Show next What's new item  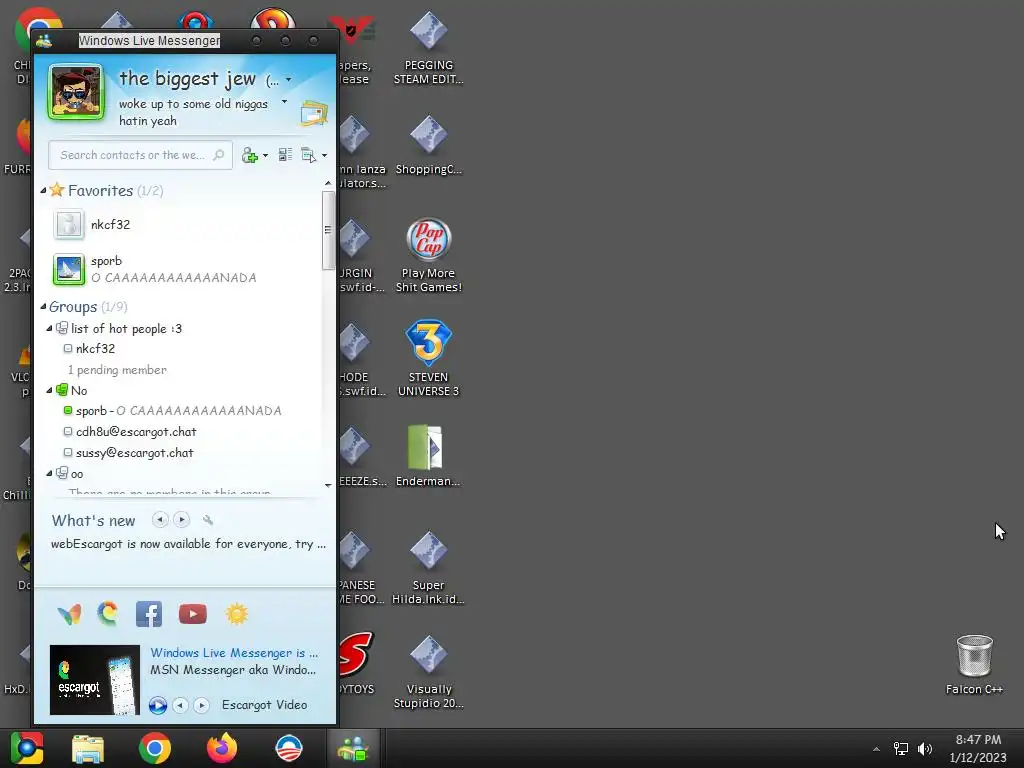(182, 520)
